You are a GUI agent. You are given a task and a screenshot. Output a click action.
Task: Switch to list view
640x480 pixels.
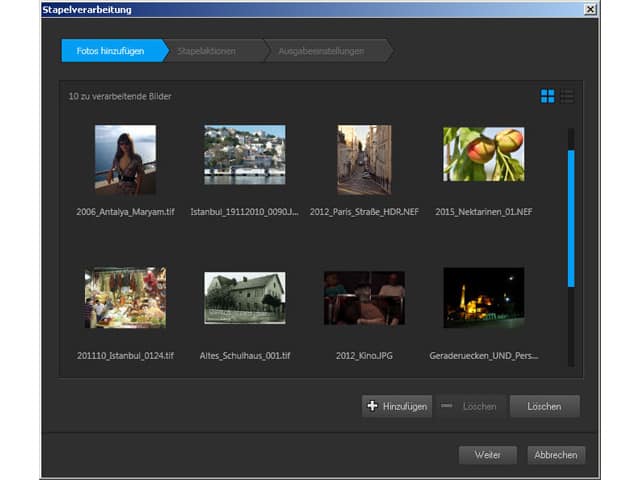point(567,96)
